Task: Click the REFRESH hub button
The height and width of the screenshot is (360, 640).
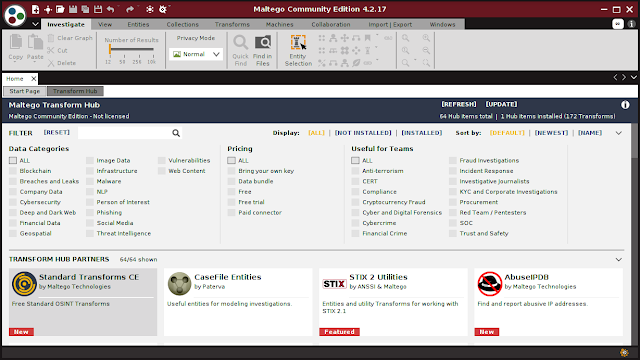Action: click(x=459, y=104)
